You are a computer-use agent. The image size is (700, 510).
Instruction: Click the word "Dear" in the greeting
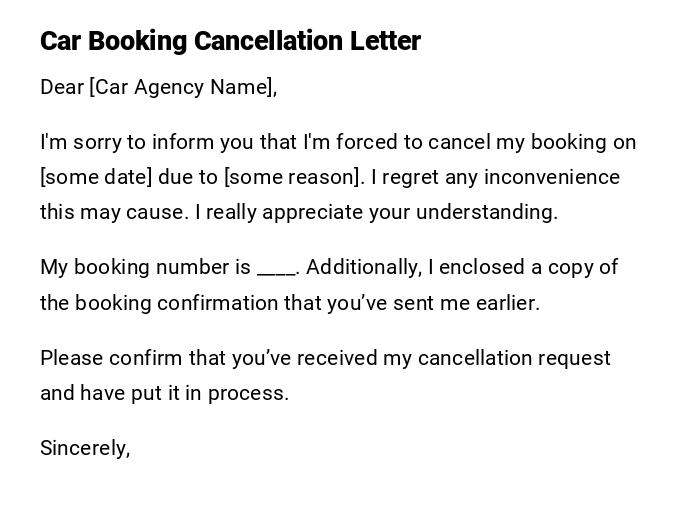click(x=62, y=87)
